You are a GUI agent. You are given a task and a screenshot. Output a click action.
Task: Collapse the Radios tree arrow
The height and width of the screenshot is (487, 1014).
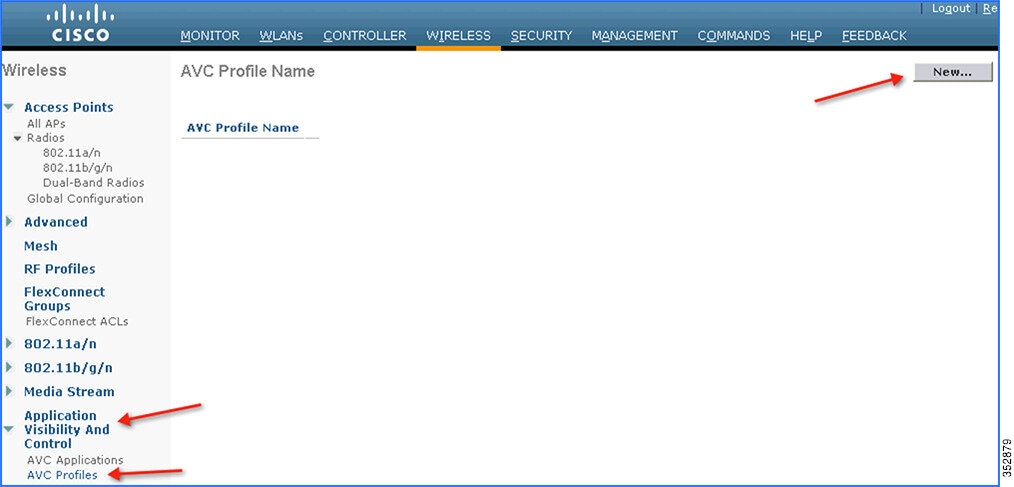17,138
